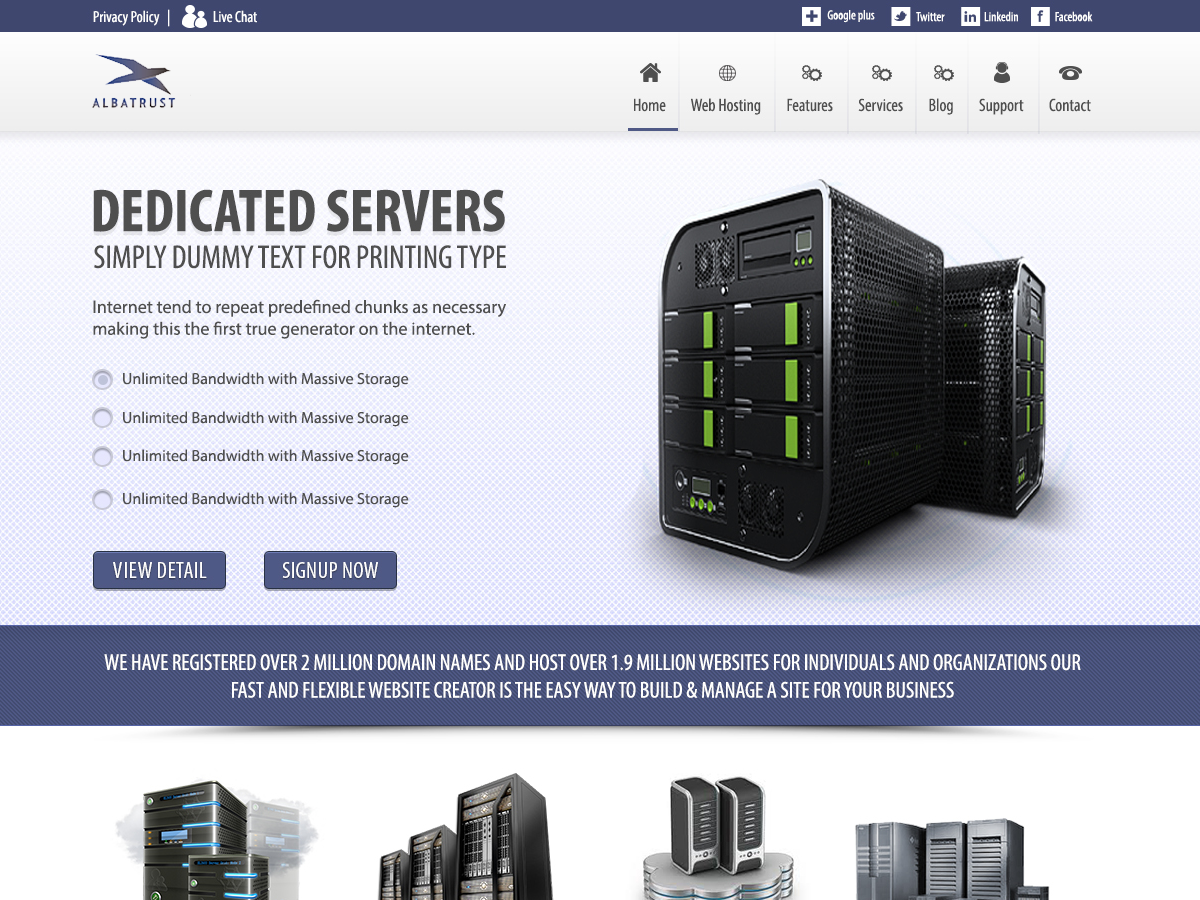Follow the Linkedin text link
The height and width of the screenshot is (900, 1200).
coord(1001,16)
